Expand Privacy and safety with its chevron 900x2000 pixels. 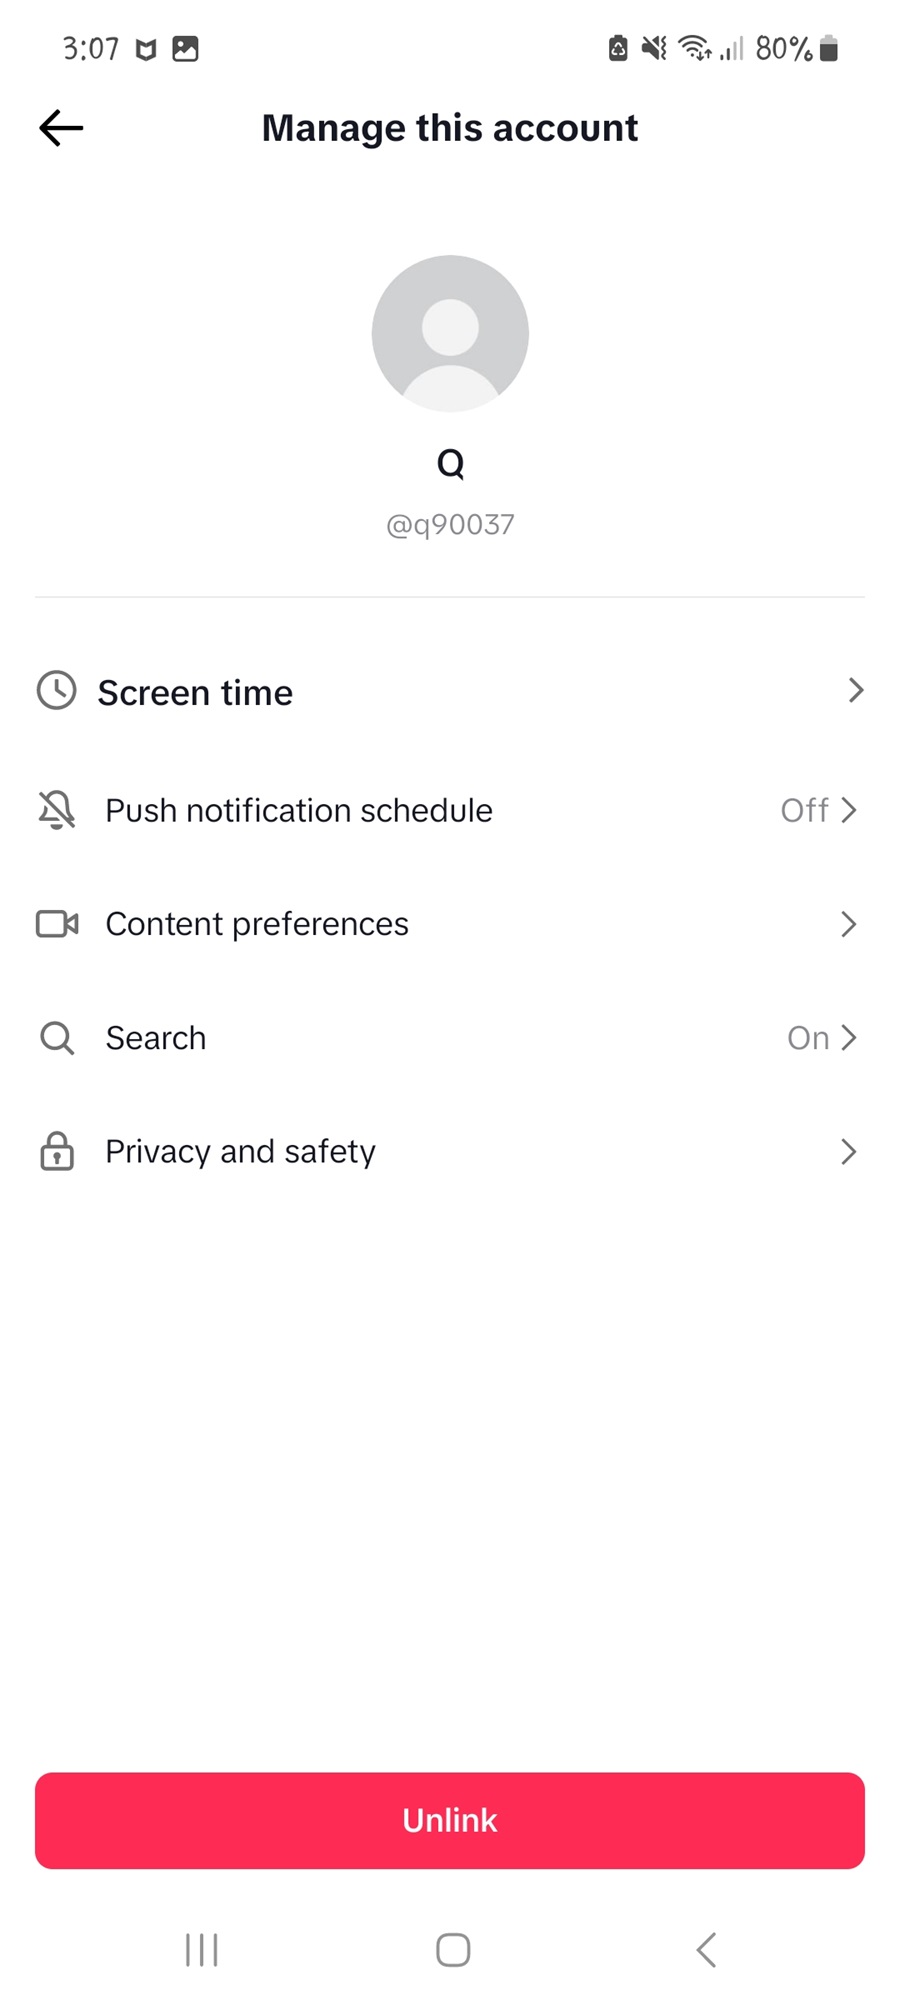tap(848, 1152)
